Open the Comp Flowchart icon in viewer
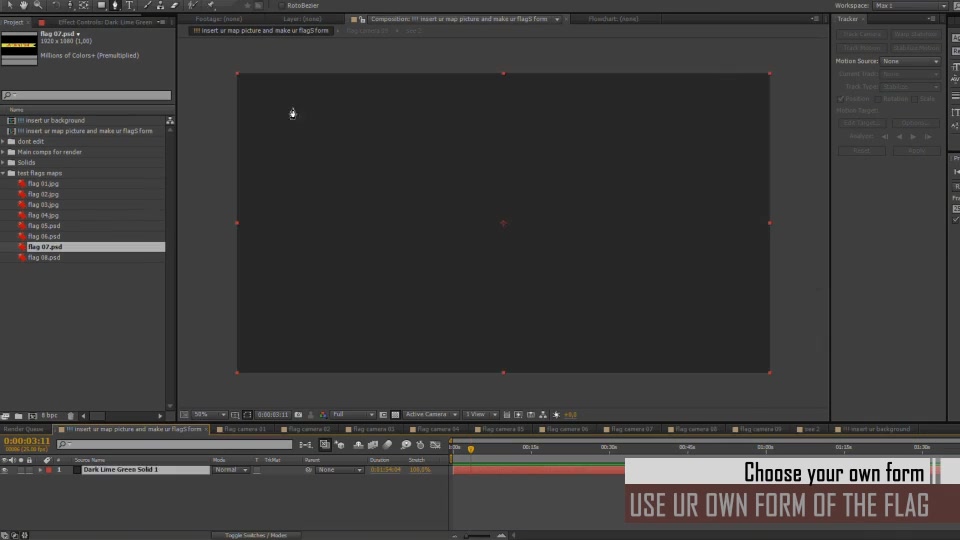The height and width of the screenshot is (540, 960). pyautogui.click(x=543, y=414)
